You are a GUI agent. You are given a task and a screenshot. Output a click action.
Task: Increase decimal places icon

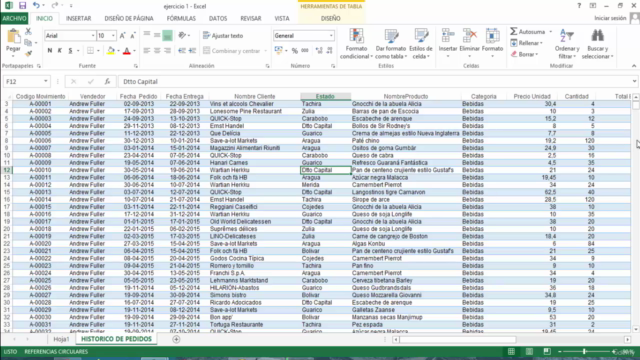319,51
